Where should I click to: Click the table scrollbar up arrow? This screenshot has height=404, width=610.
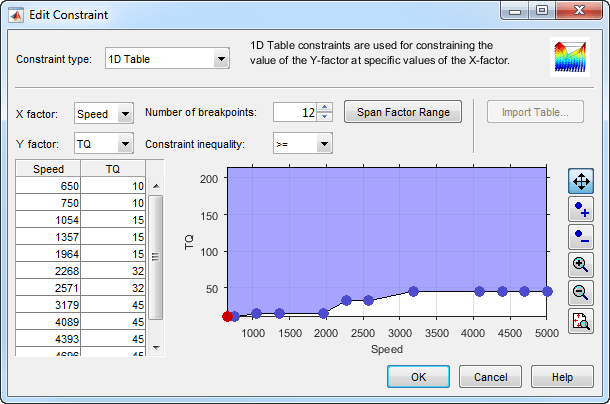156,186
